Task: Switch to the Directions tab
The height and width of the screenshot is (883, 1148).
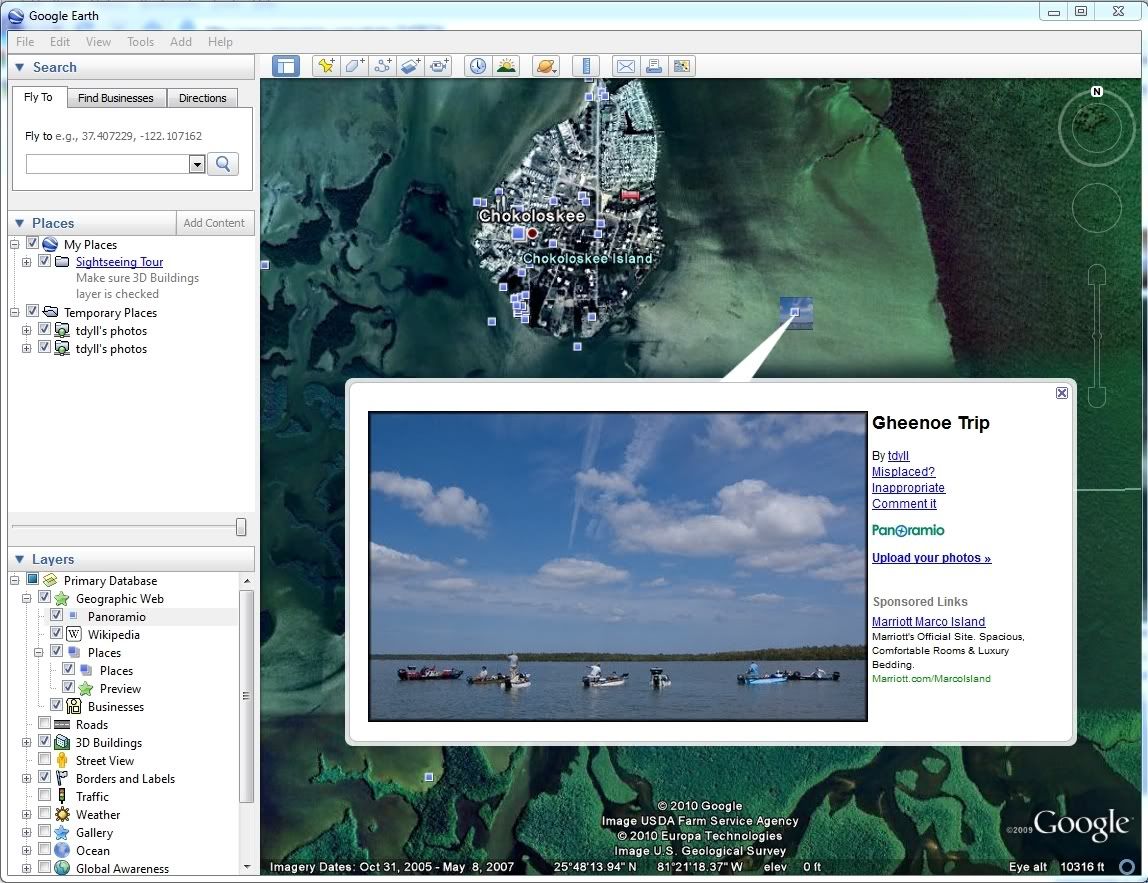Action: click(x=203, y=98)
